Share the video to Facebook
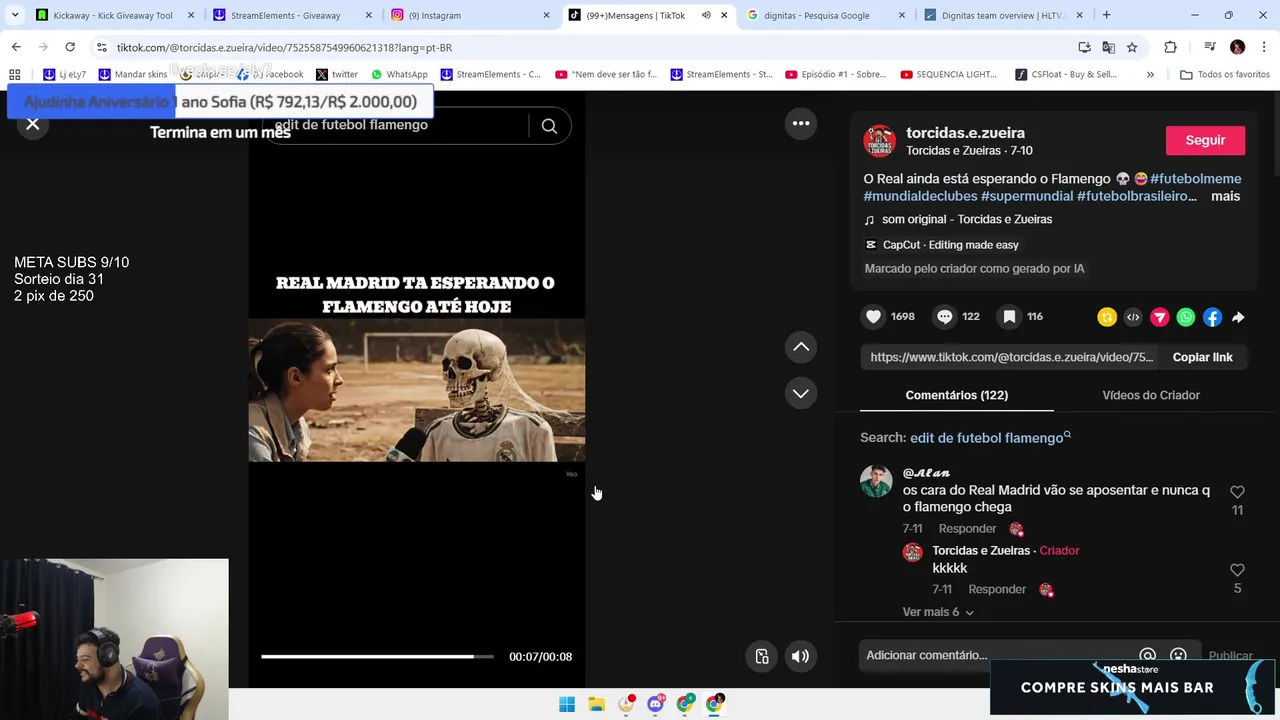 click(1212, 317)
